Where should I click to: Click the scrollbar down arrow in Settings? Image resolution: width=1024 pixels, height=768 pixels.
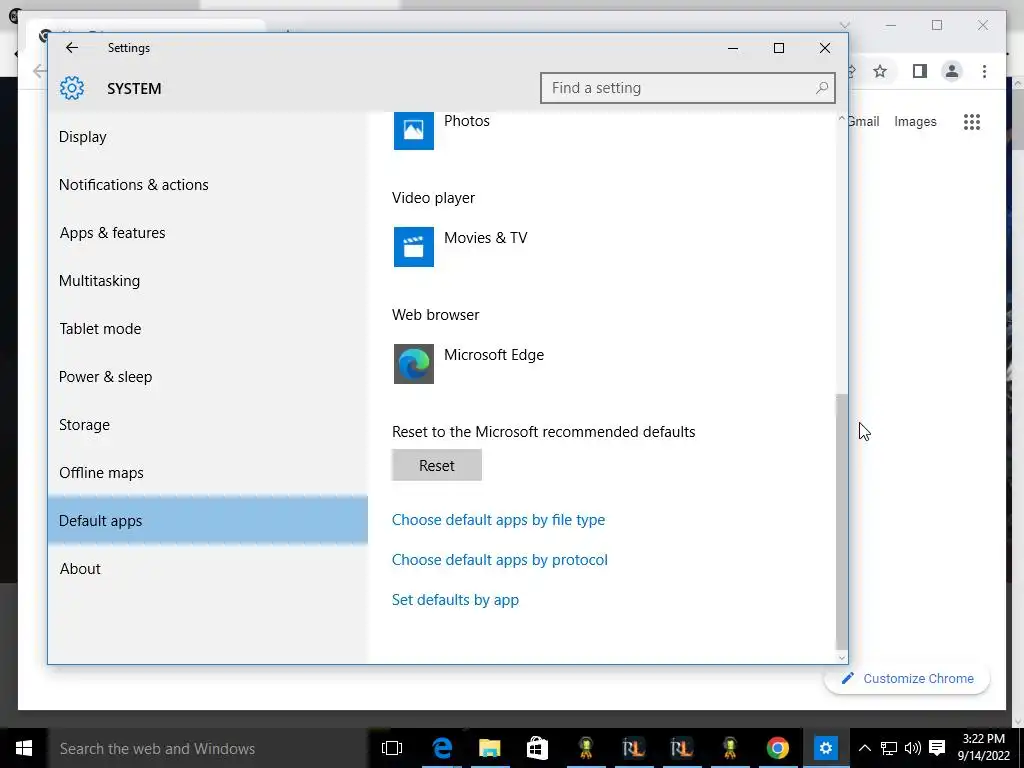tap(841, 658)
